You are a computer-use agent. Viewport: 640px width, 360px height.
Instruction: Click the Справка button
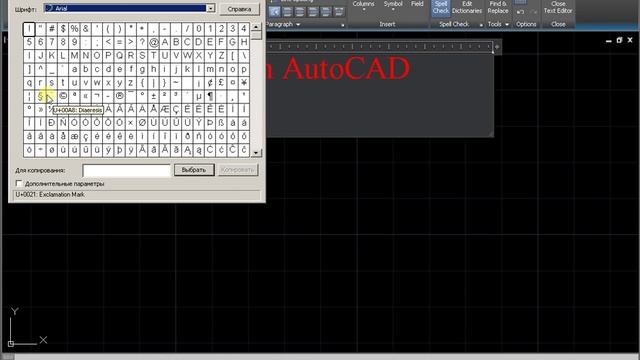(239, 9)
